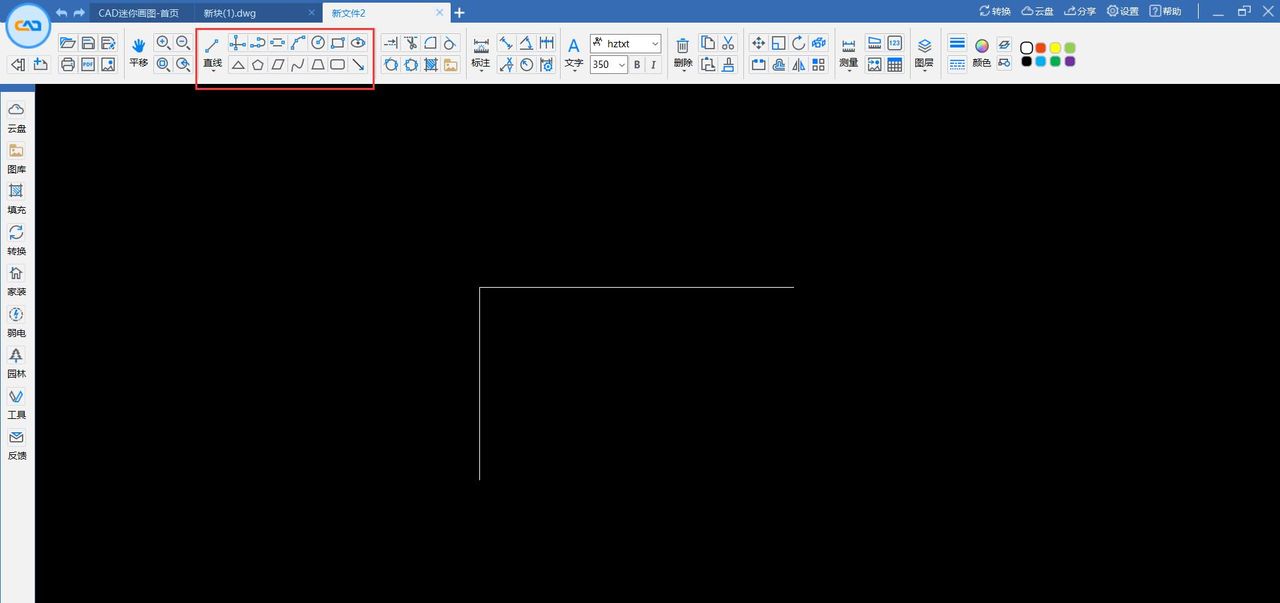Select the rounded rectangle tool

tap(338, 65)
